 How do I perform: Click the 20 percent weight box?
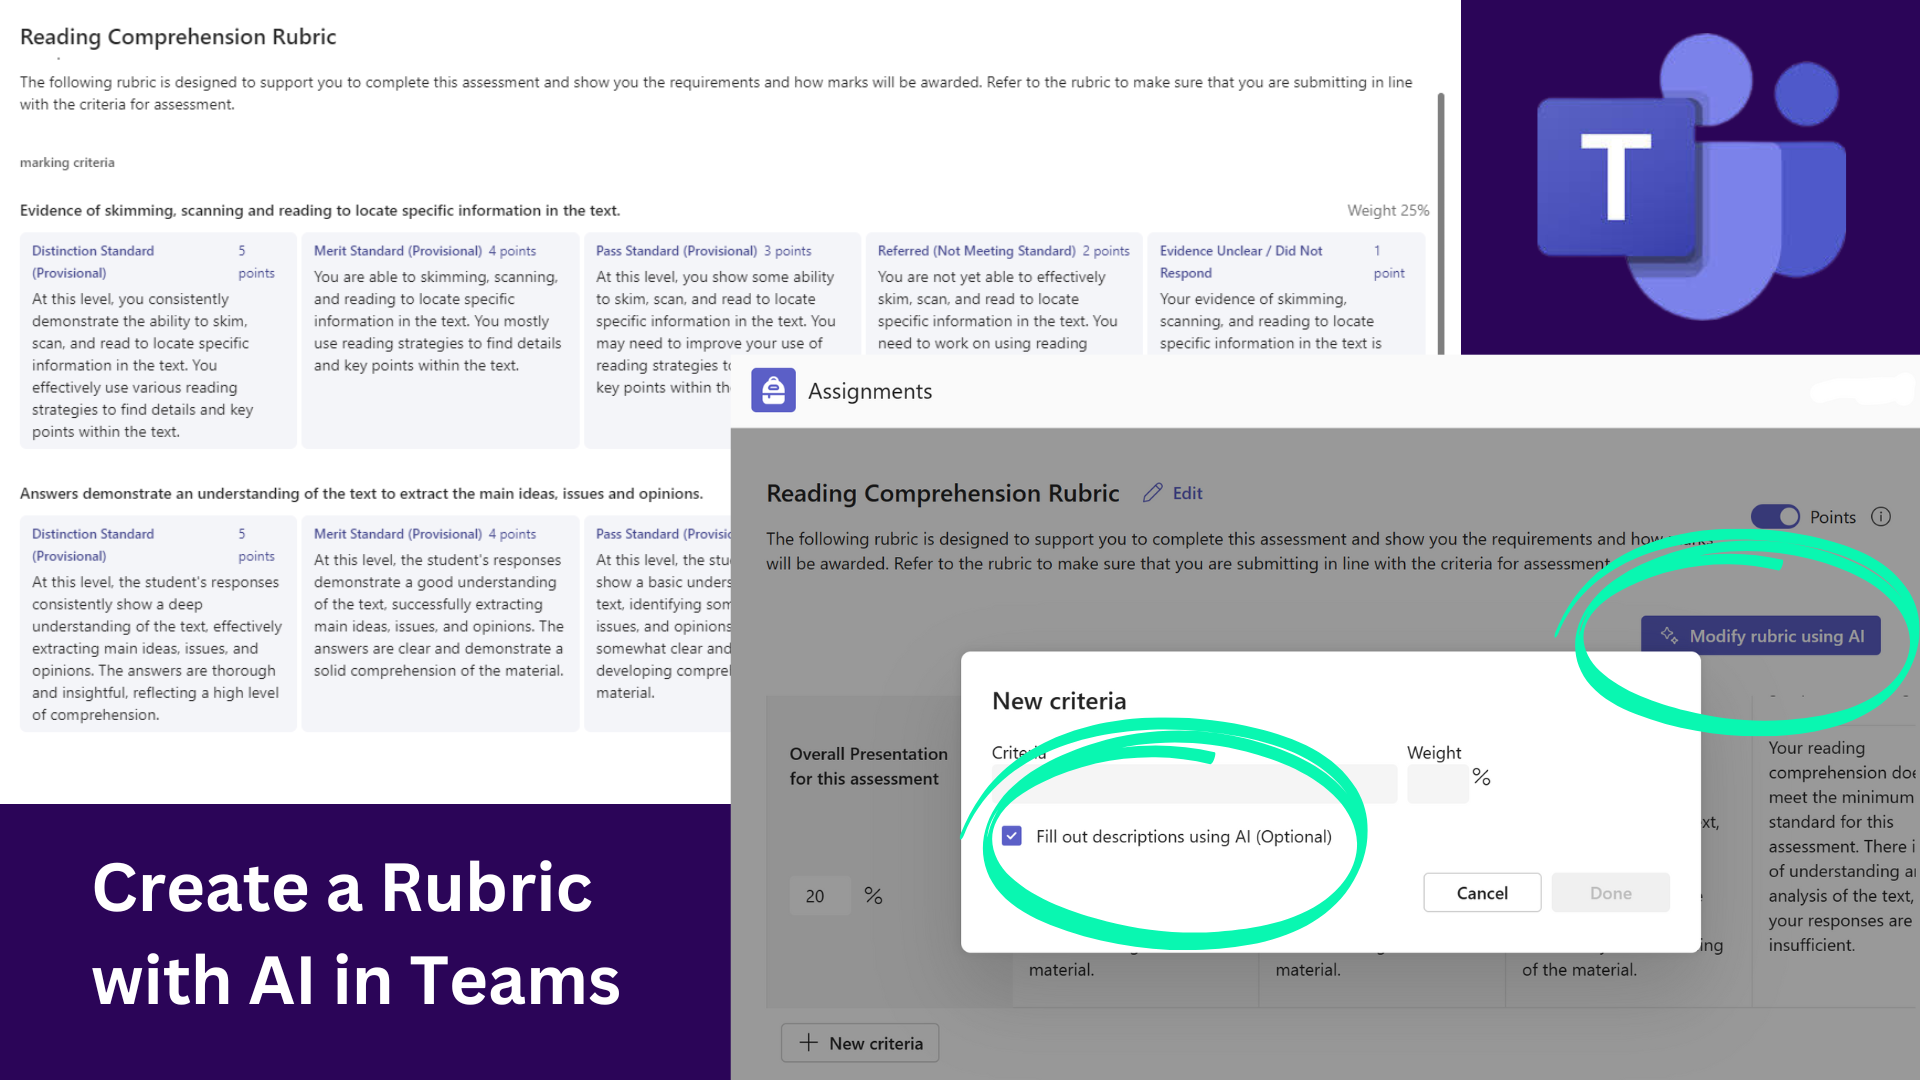[820, 896]
